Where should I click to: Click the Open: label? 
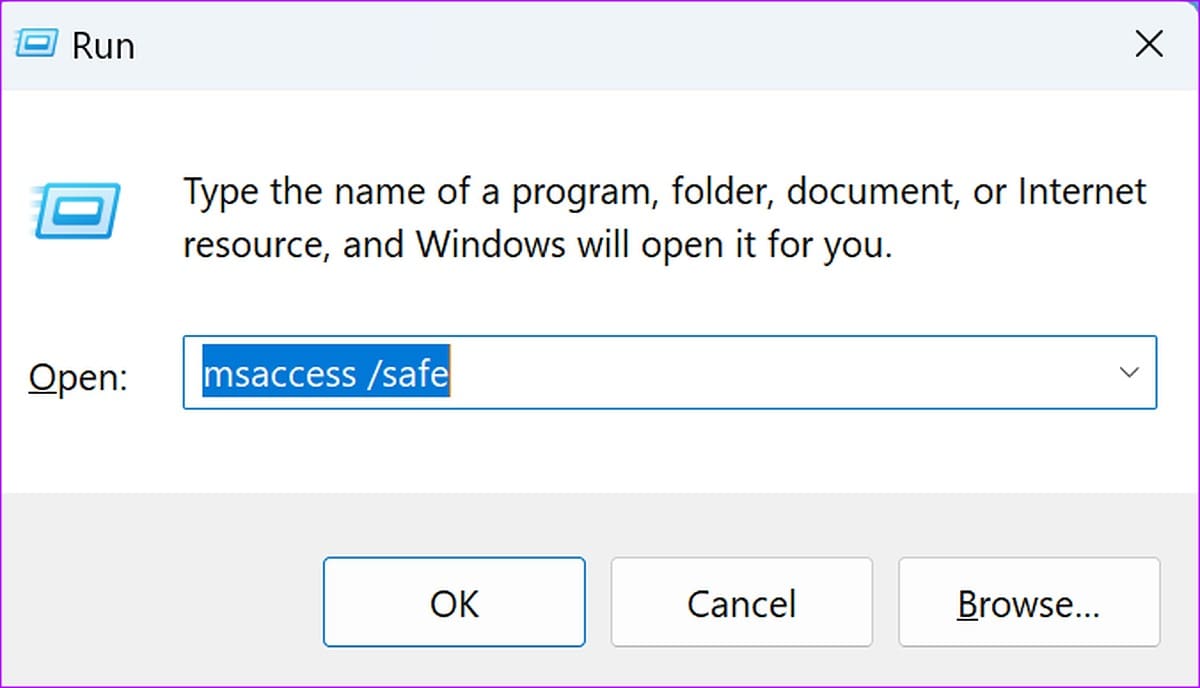78,377
